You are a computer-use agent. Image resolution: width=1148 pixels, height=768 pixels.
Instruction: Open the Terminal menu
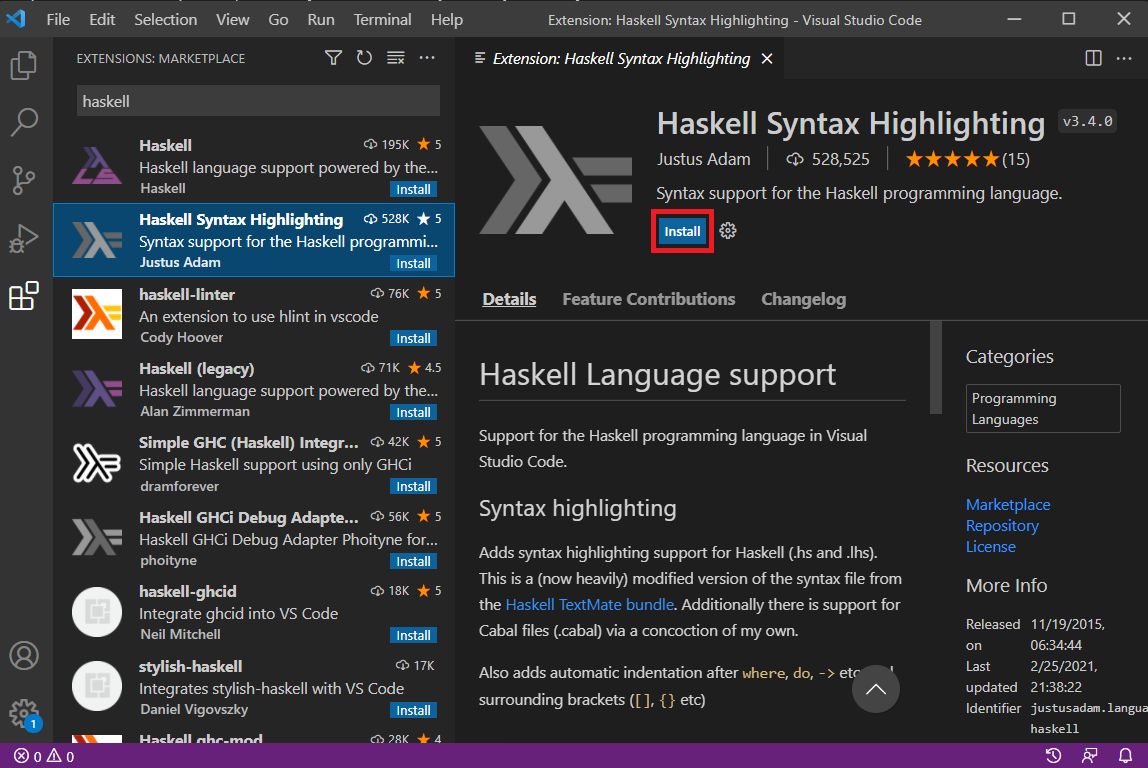(x=382, y=20)
